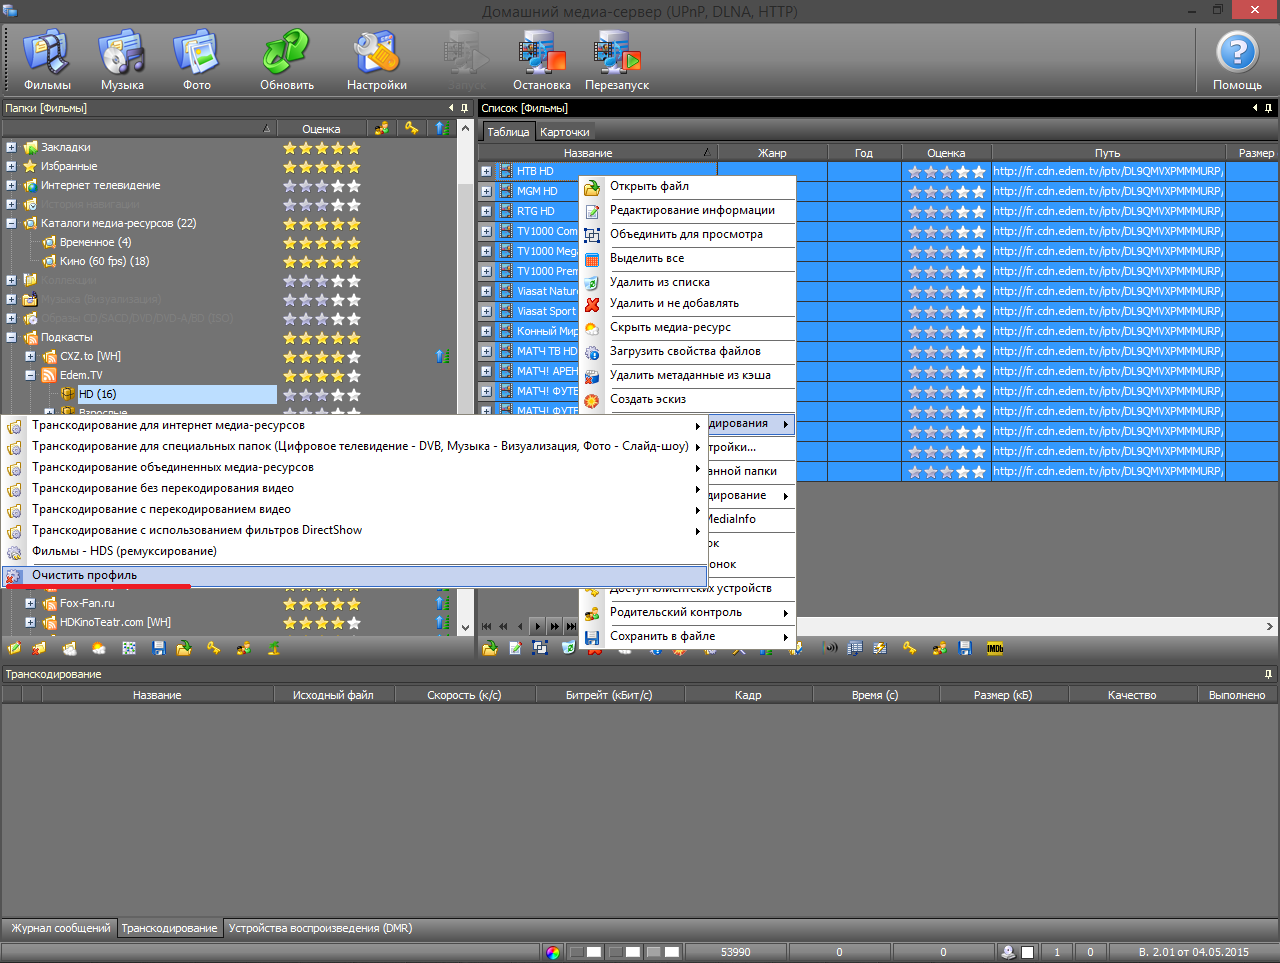Select Очистить профиль menu item

(85, 576)
